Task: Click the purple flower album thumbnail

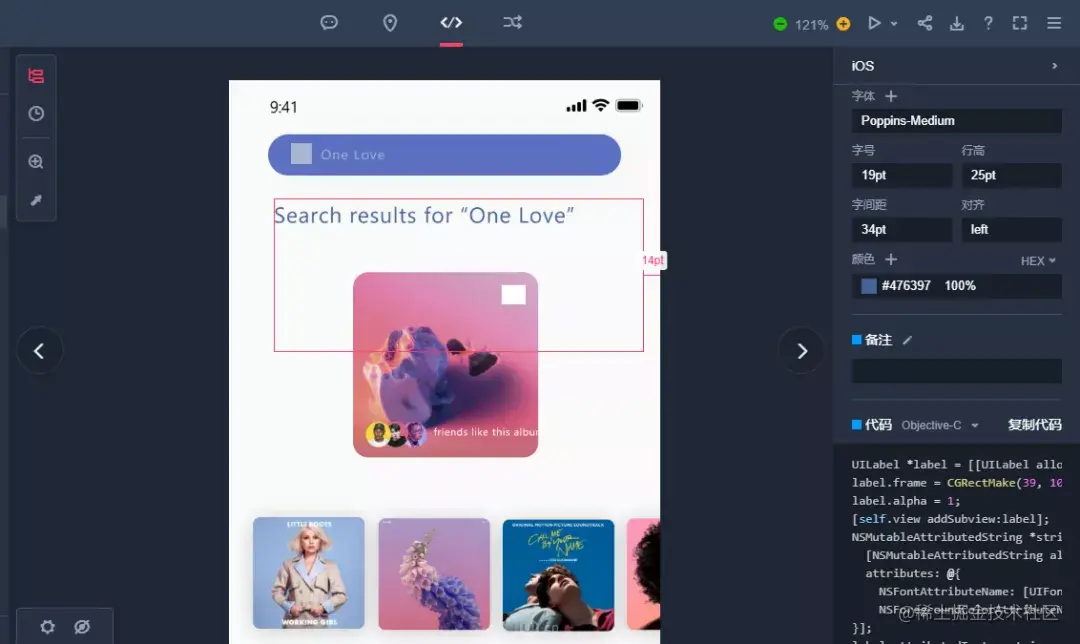Action: pyautogui.click(x=434, y=574)
